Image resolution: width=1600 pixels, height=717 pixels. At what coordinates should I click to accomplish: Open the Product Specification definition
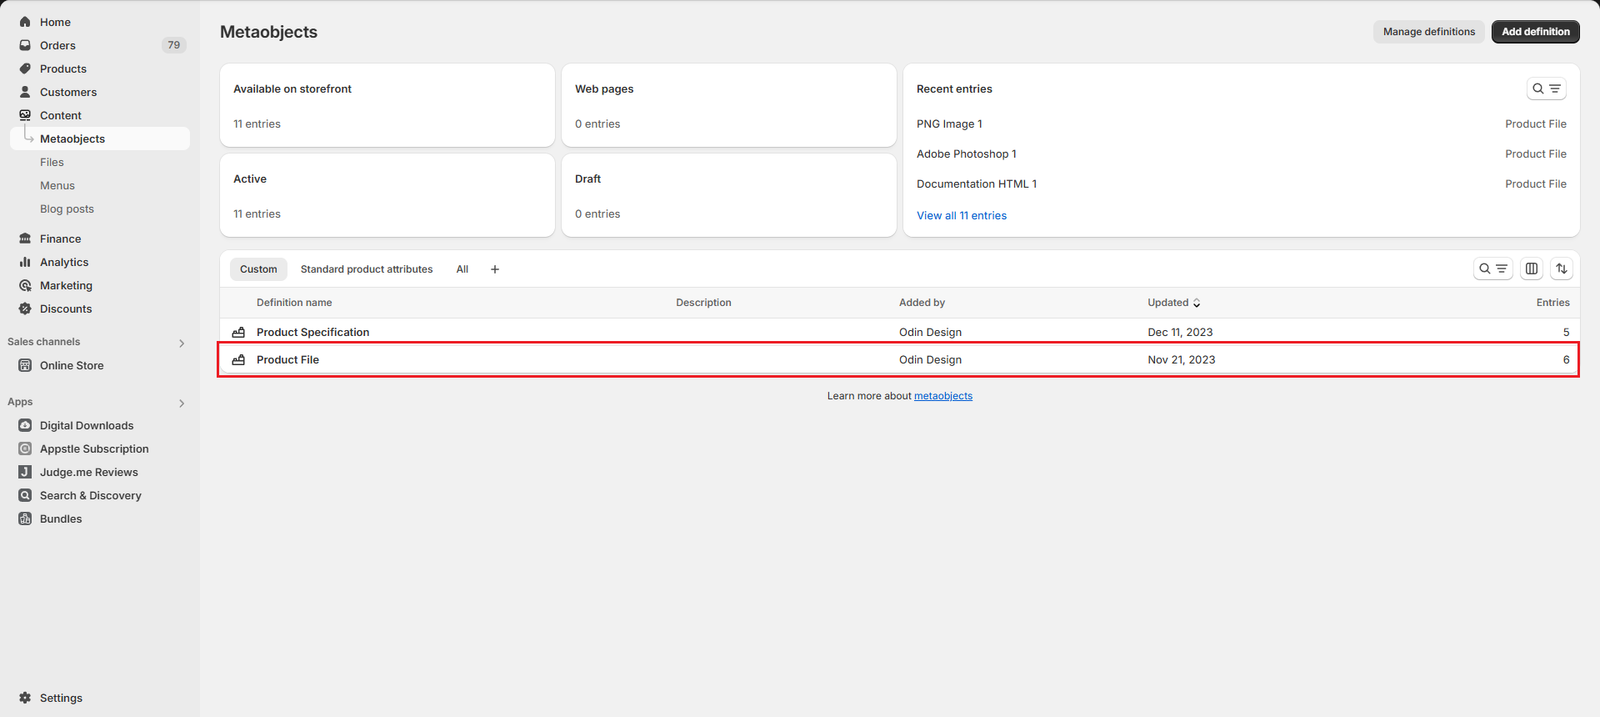(x=313, y=332)
